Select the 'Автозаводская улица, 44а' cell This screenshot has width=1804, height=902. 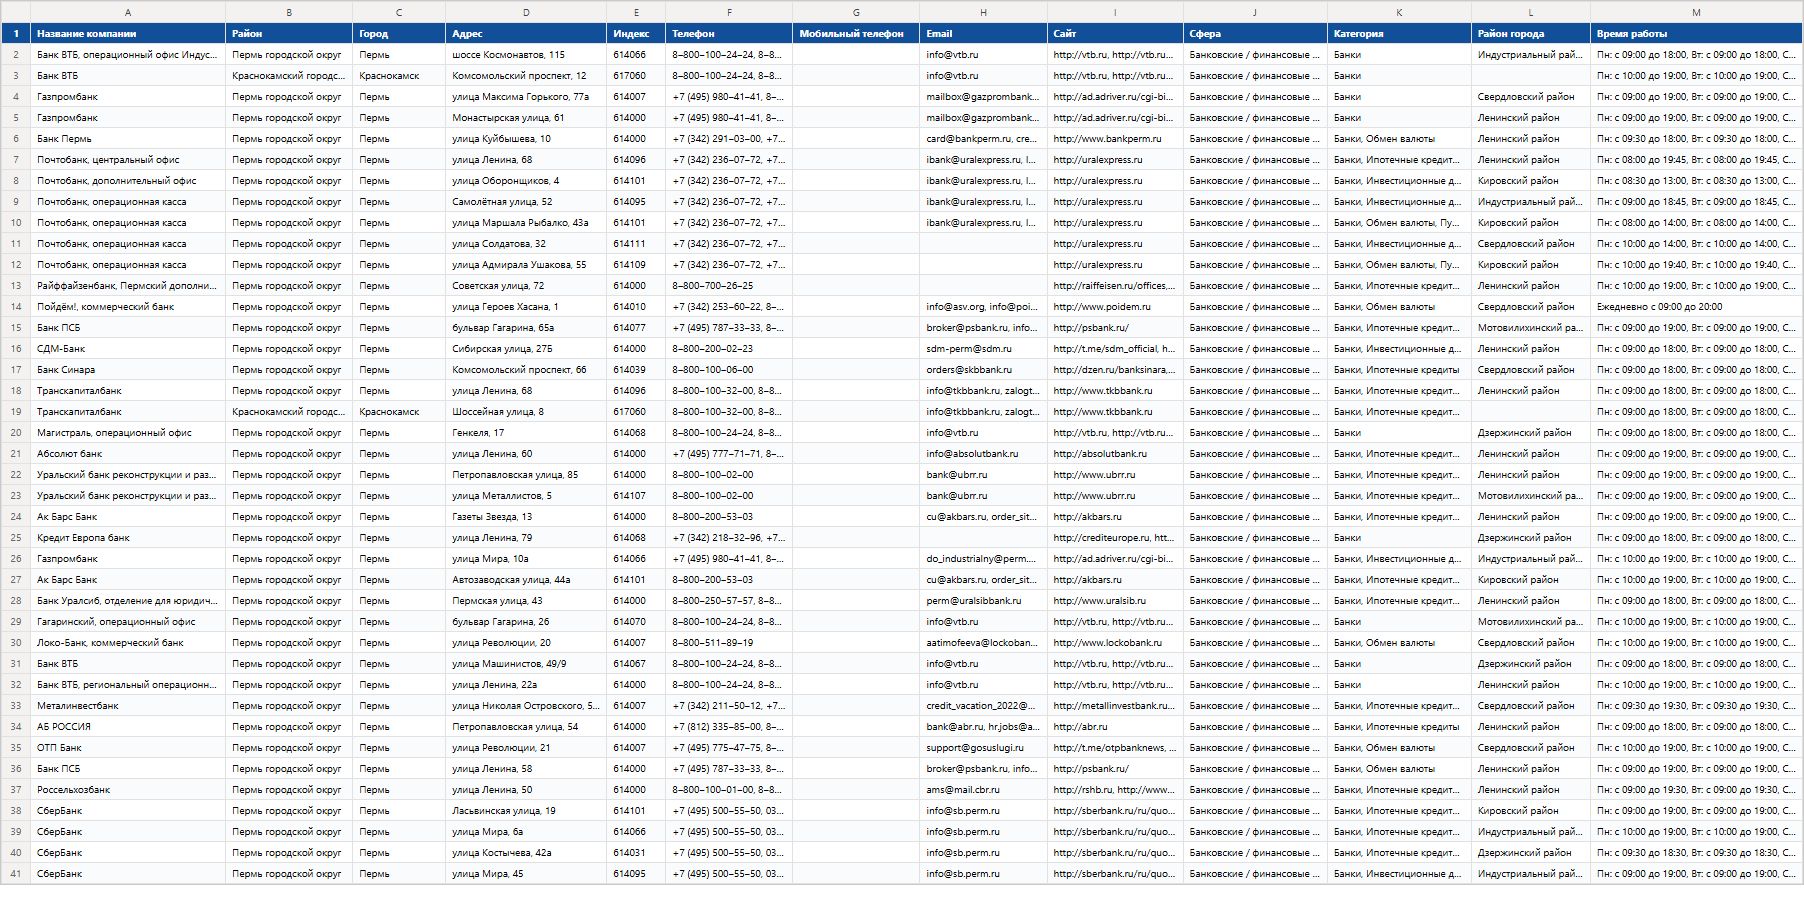(x=526, y=580)
